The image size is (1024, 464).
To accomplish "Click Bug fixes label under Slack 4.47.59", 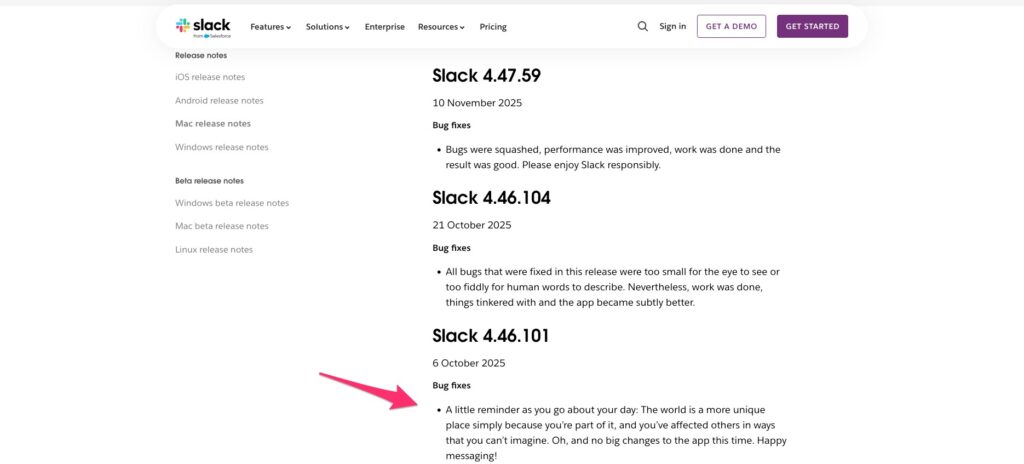I will point(451,125).
